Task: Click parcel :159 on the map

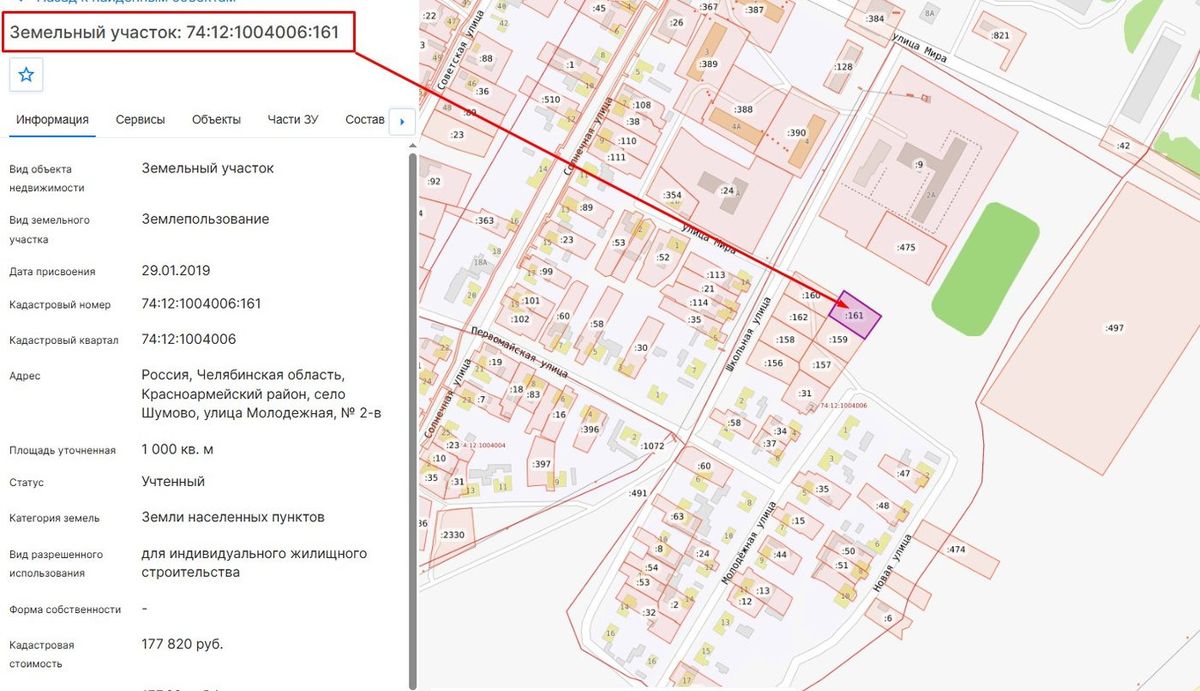Action: tap(838, 340)
